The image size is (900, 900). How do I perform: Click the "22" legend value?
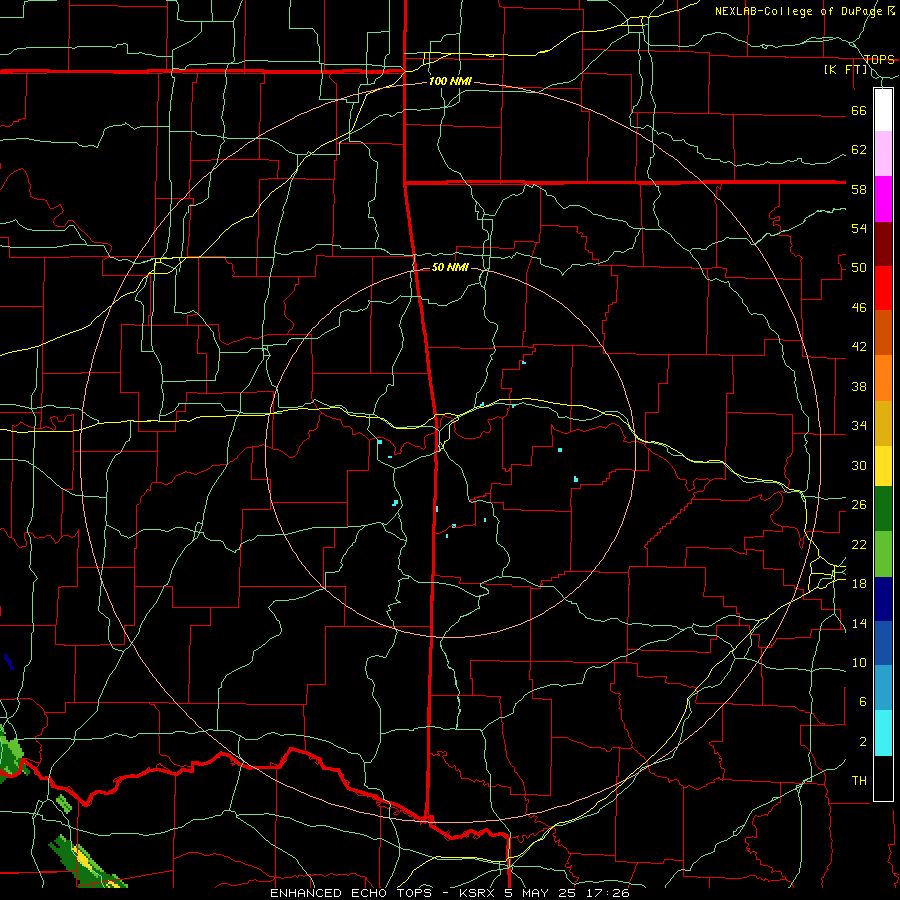coord(859,544)
